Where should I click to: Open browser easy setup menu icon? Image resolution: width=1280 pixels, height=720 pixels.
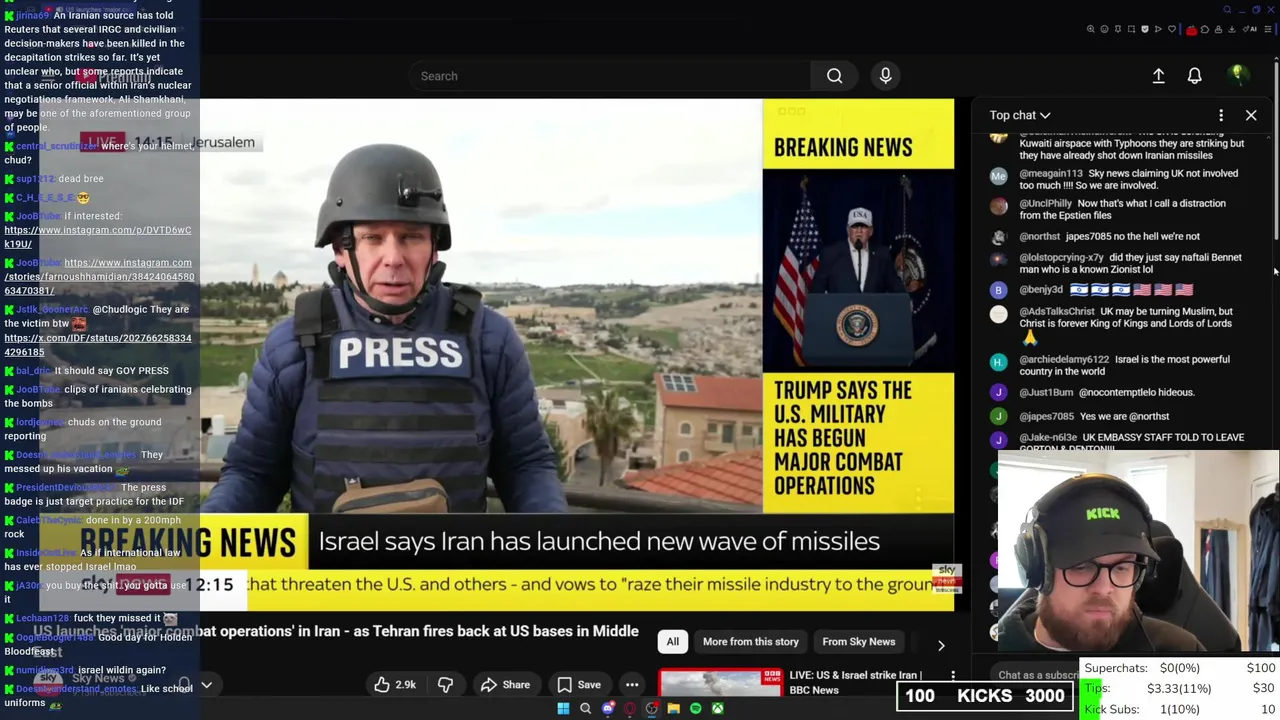(x=1268, y=29)
